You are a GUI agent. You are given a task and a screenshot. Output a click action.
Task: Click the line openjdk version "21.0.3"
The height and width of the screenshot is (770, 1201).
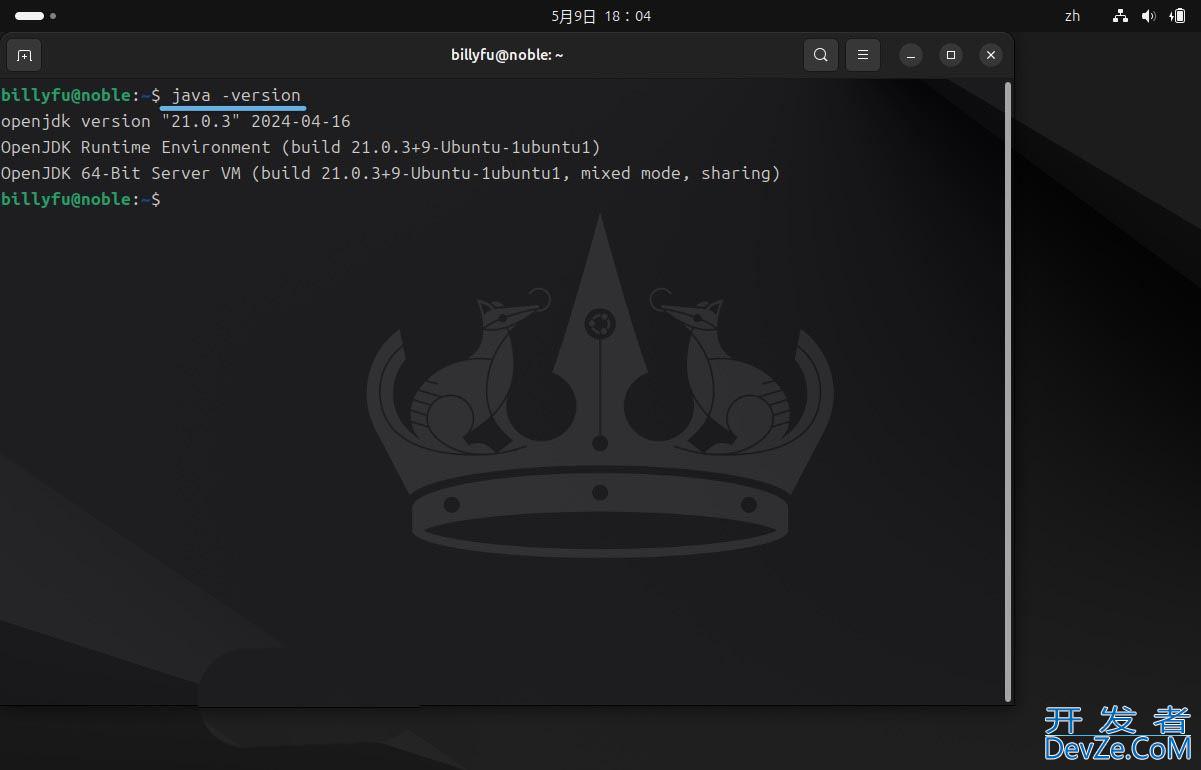click(x=176, y=121)
